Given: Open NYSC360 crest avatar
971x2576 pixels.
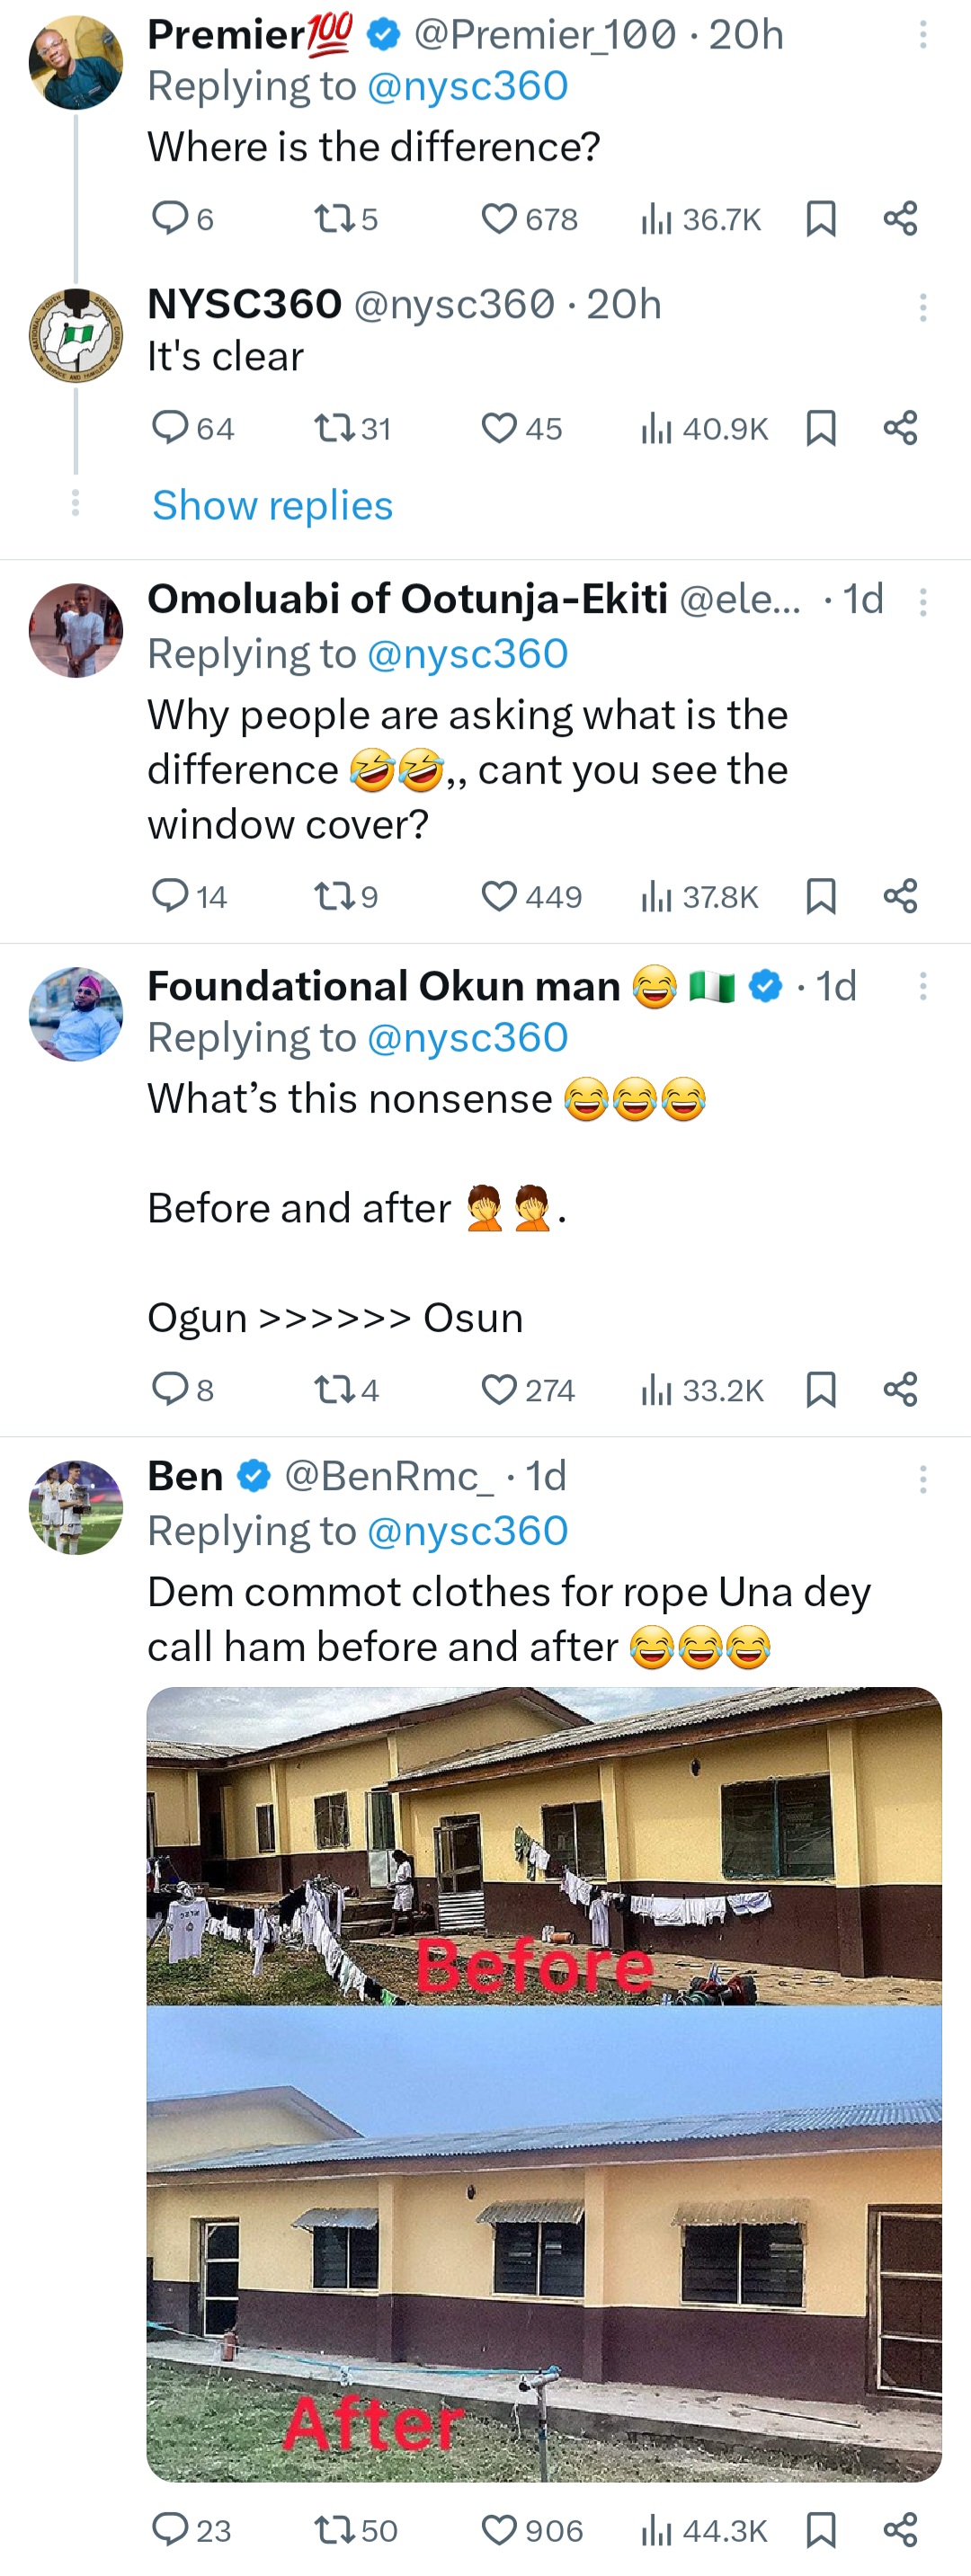Looking at the screenshot, I should coord(76,335).
